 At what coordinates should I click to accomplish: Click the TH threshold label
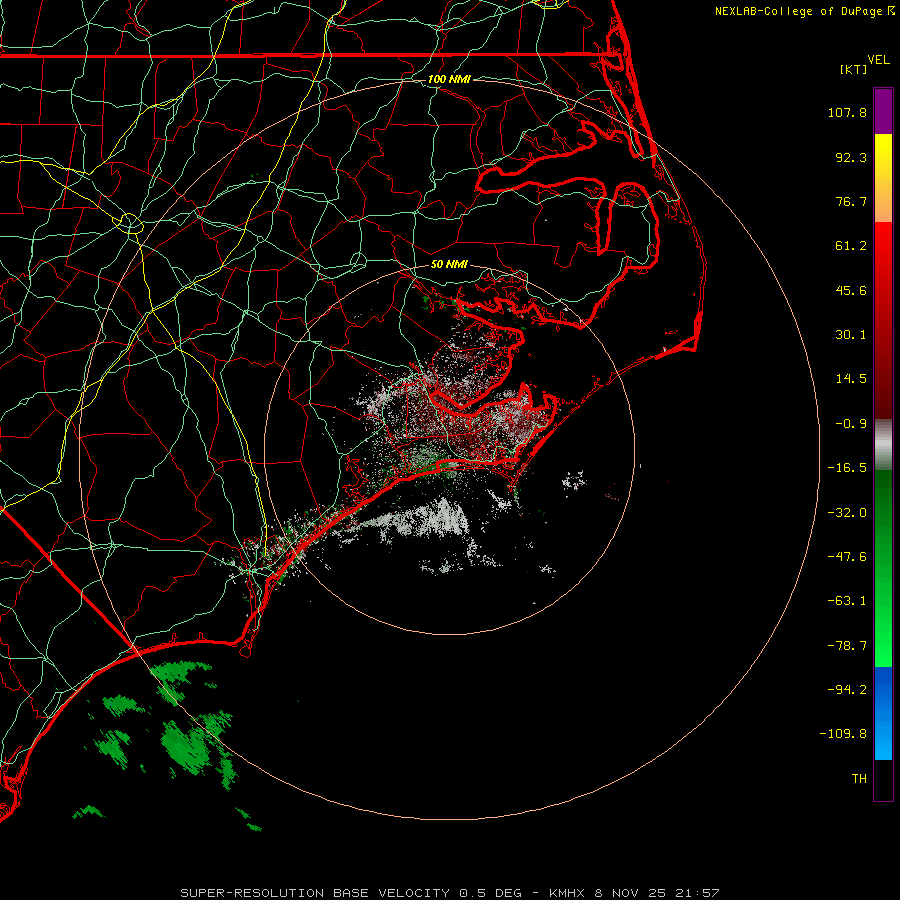[x=859, y=779]
